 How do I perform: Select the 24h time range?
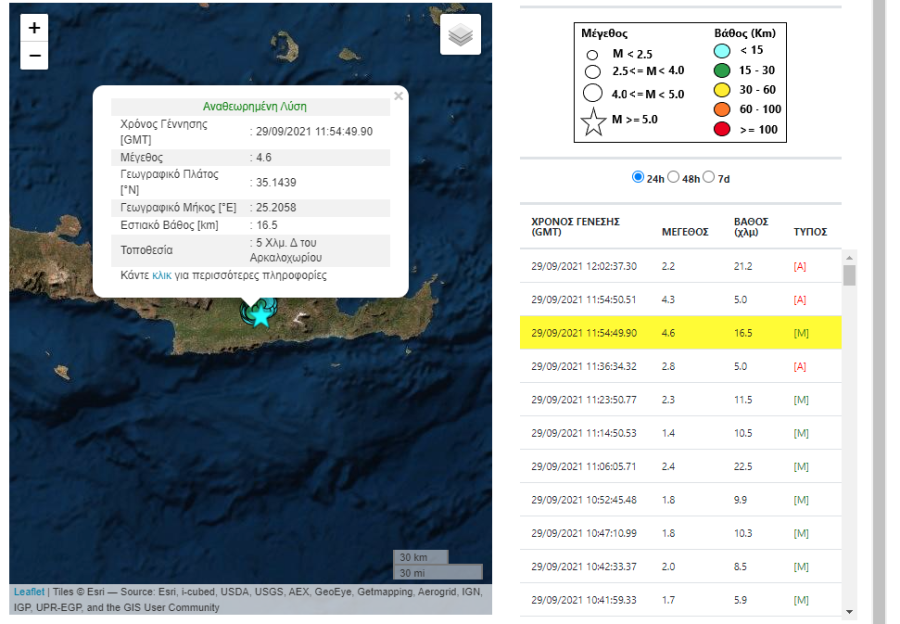coord(638,177)
